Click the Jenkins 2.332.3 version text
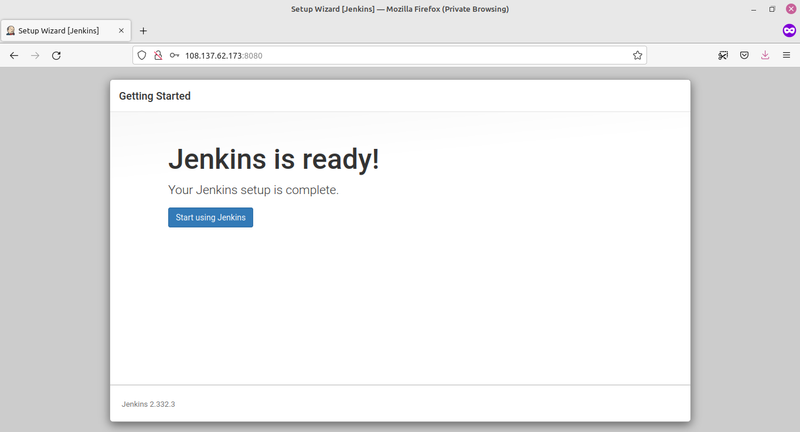Viewport: 800px width, 432px height. point(148,404)
